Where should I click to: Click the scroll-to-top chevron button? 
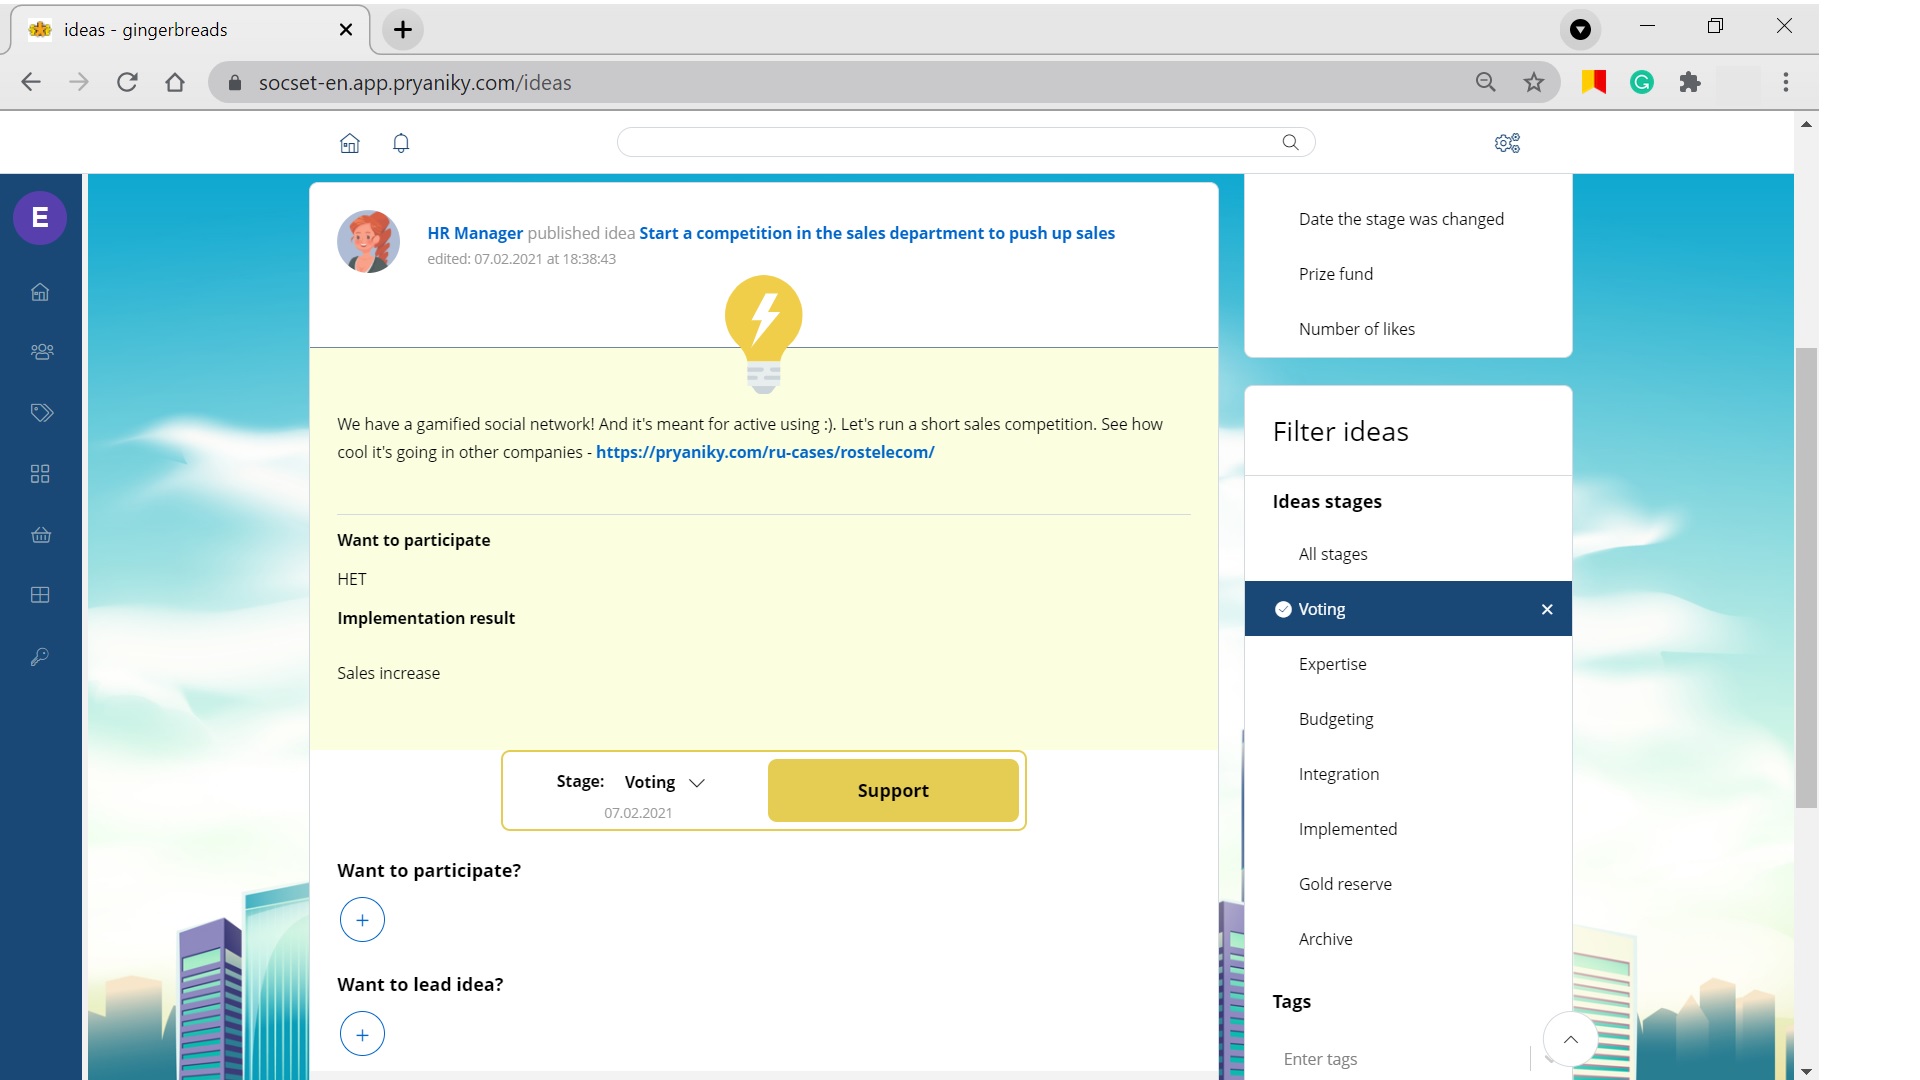(1570, 1040)
